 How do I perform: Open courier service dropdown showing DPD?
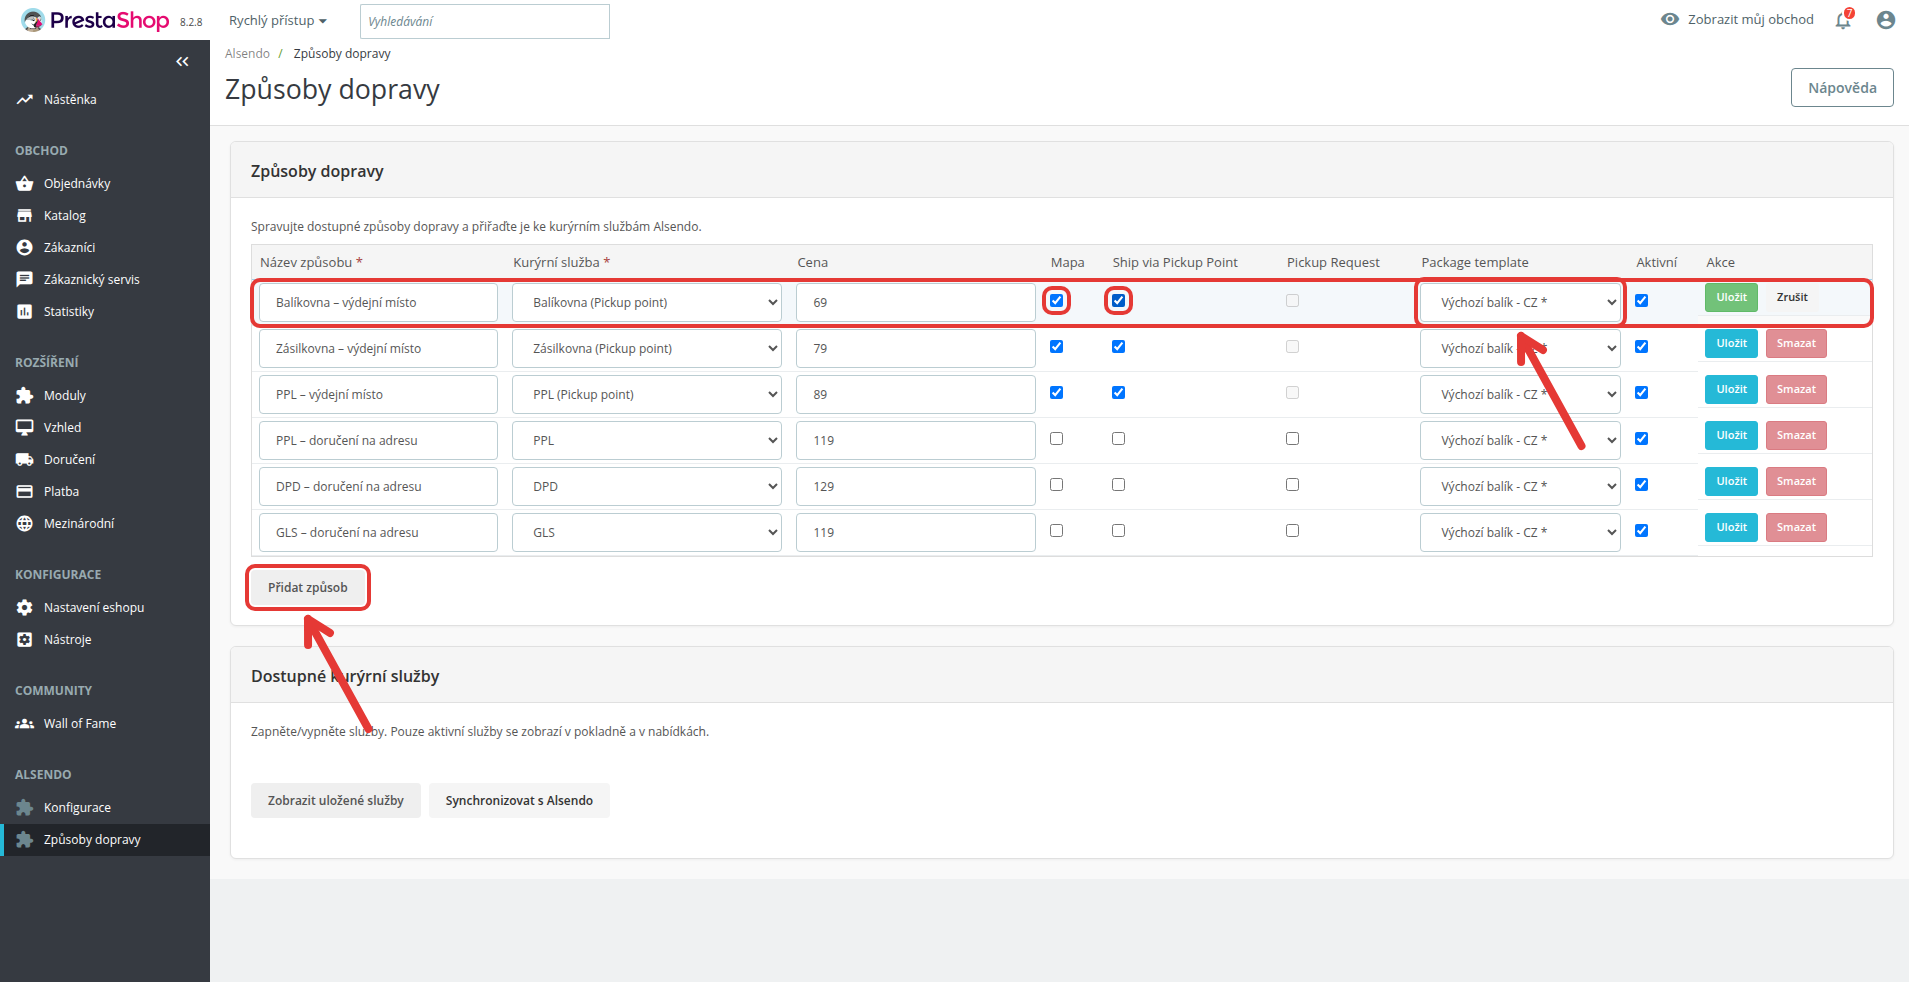coord(647,486)
